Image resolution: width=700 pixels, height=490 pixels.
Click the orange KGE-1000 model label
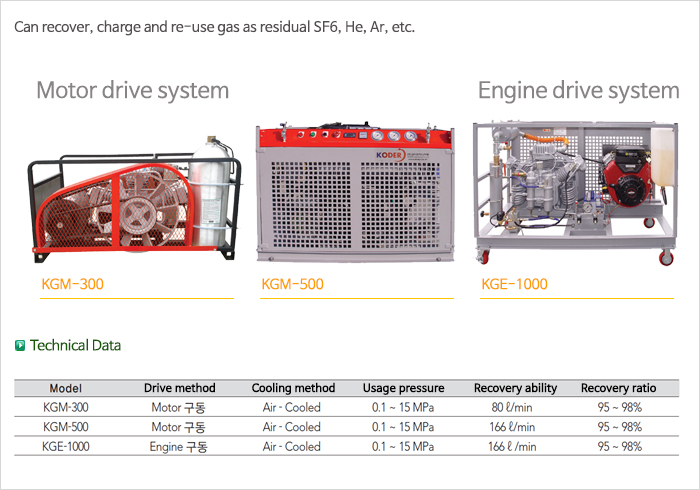tap(514, 284)
